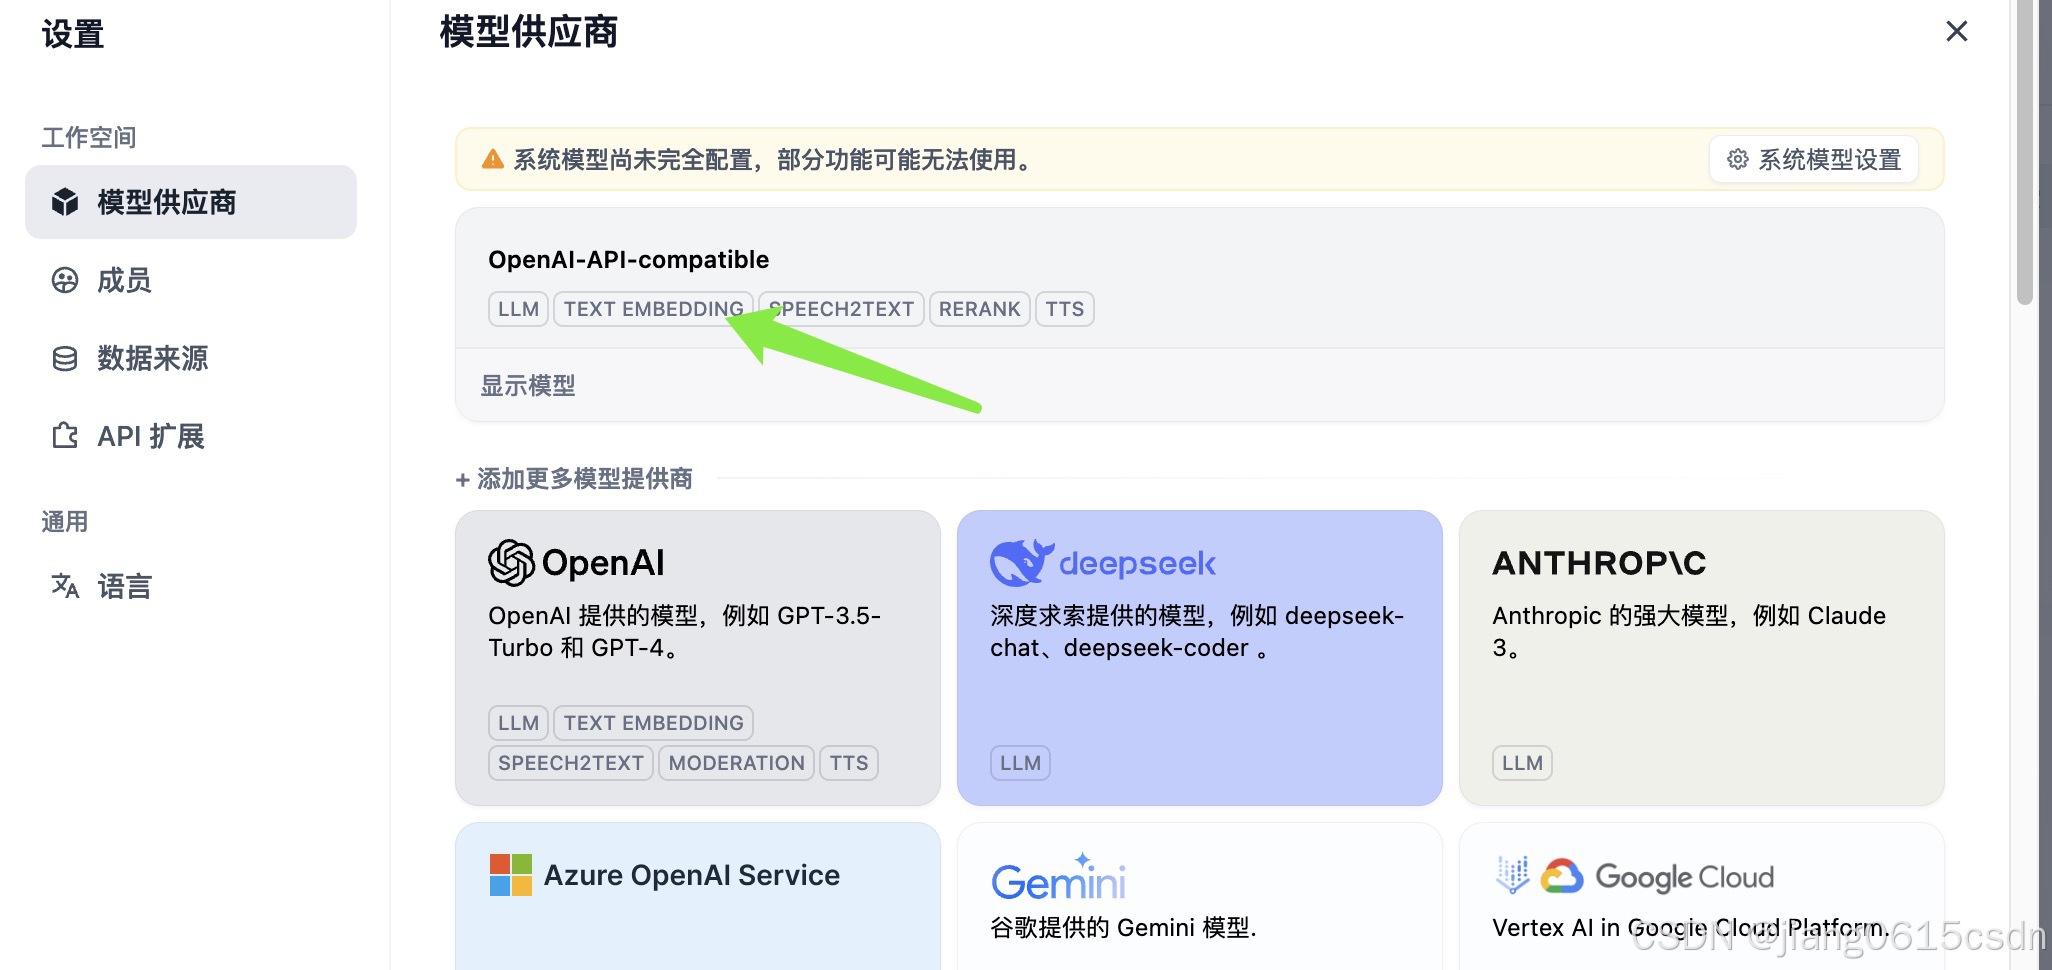The image size is (2052, 970).
Task: Select the Azure OpenAI Service card
Action: point(698,896)
